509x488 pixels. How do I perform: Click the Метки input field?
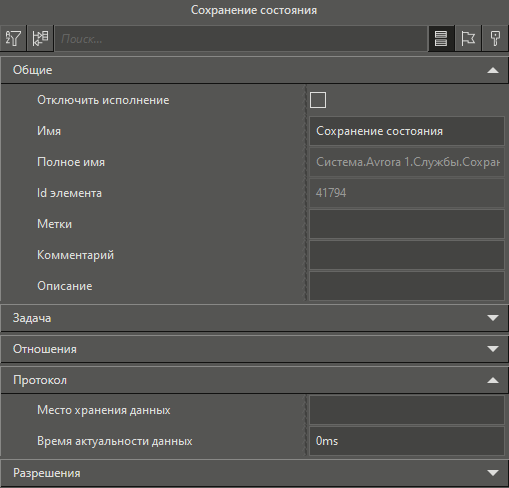pos(407,224)
